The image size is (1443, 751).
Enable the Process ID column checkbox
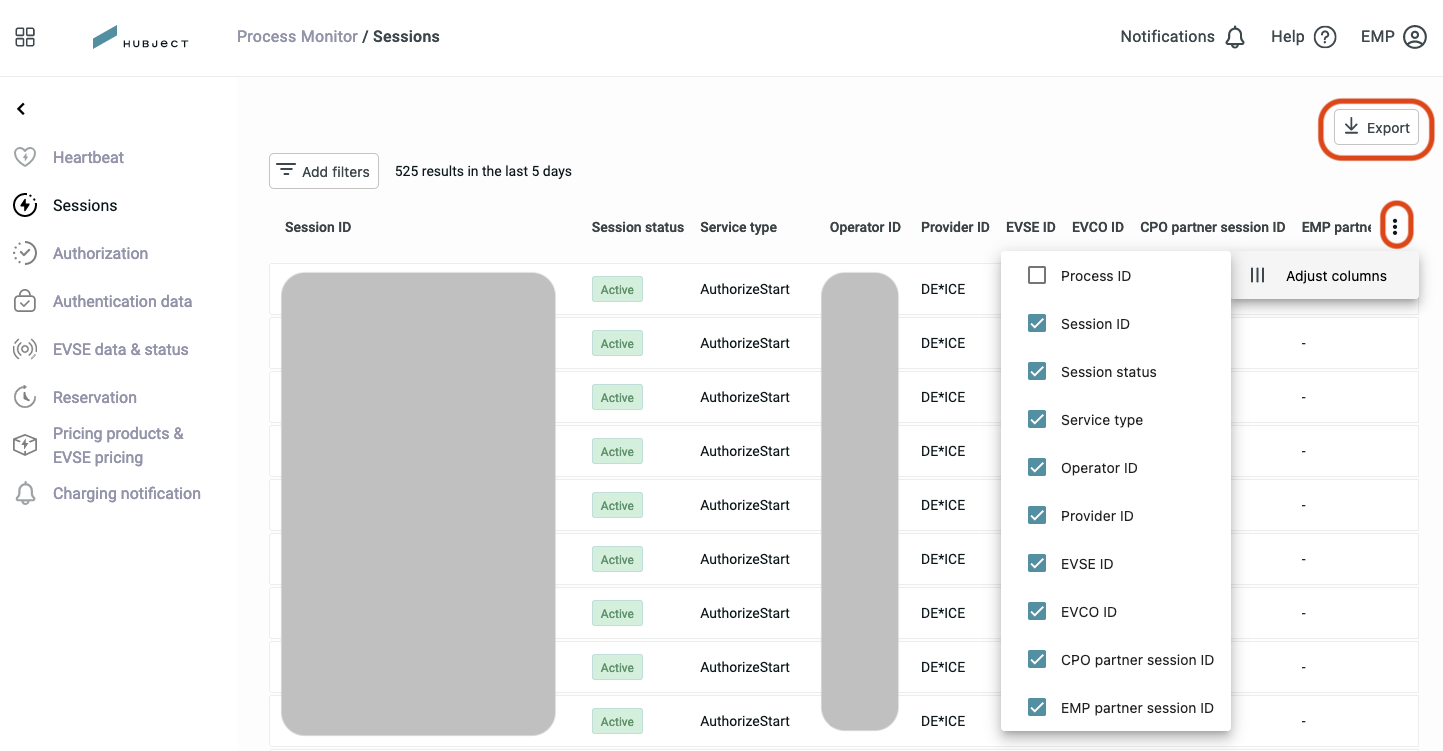tap(1037, 275)
